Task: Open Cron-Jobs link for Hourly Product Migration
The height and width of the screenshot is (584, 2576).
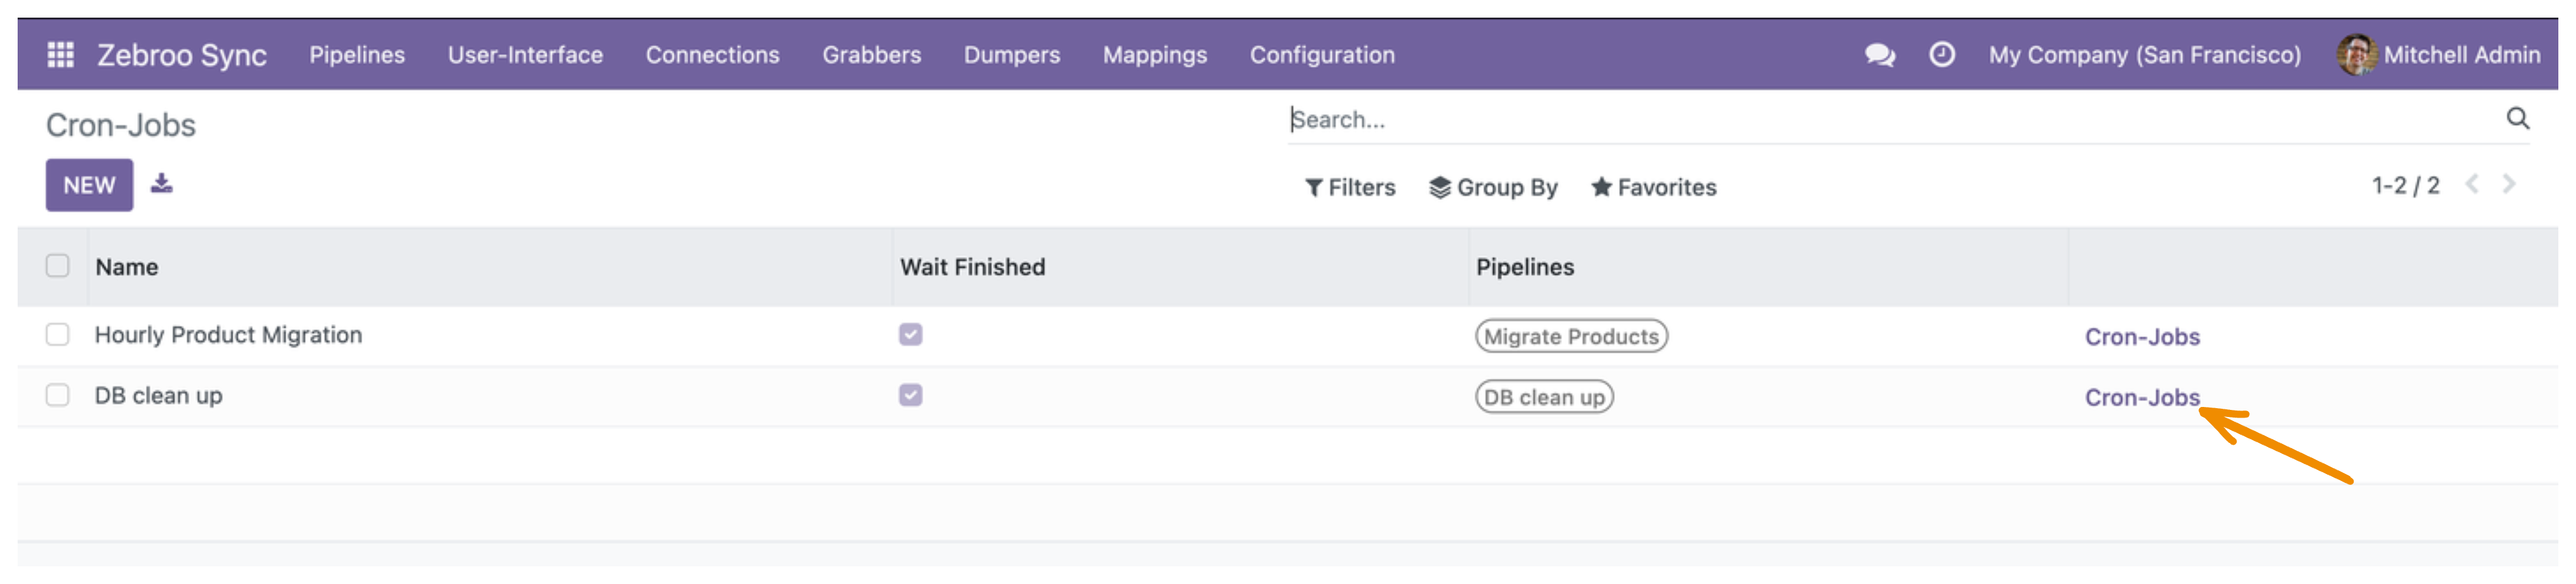Action: coord(2142,336)
